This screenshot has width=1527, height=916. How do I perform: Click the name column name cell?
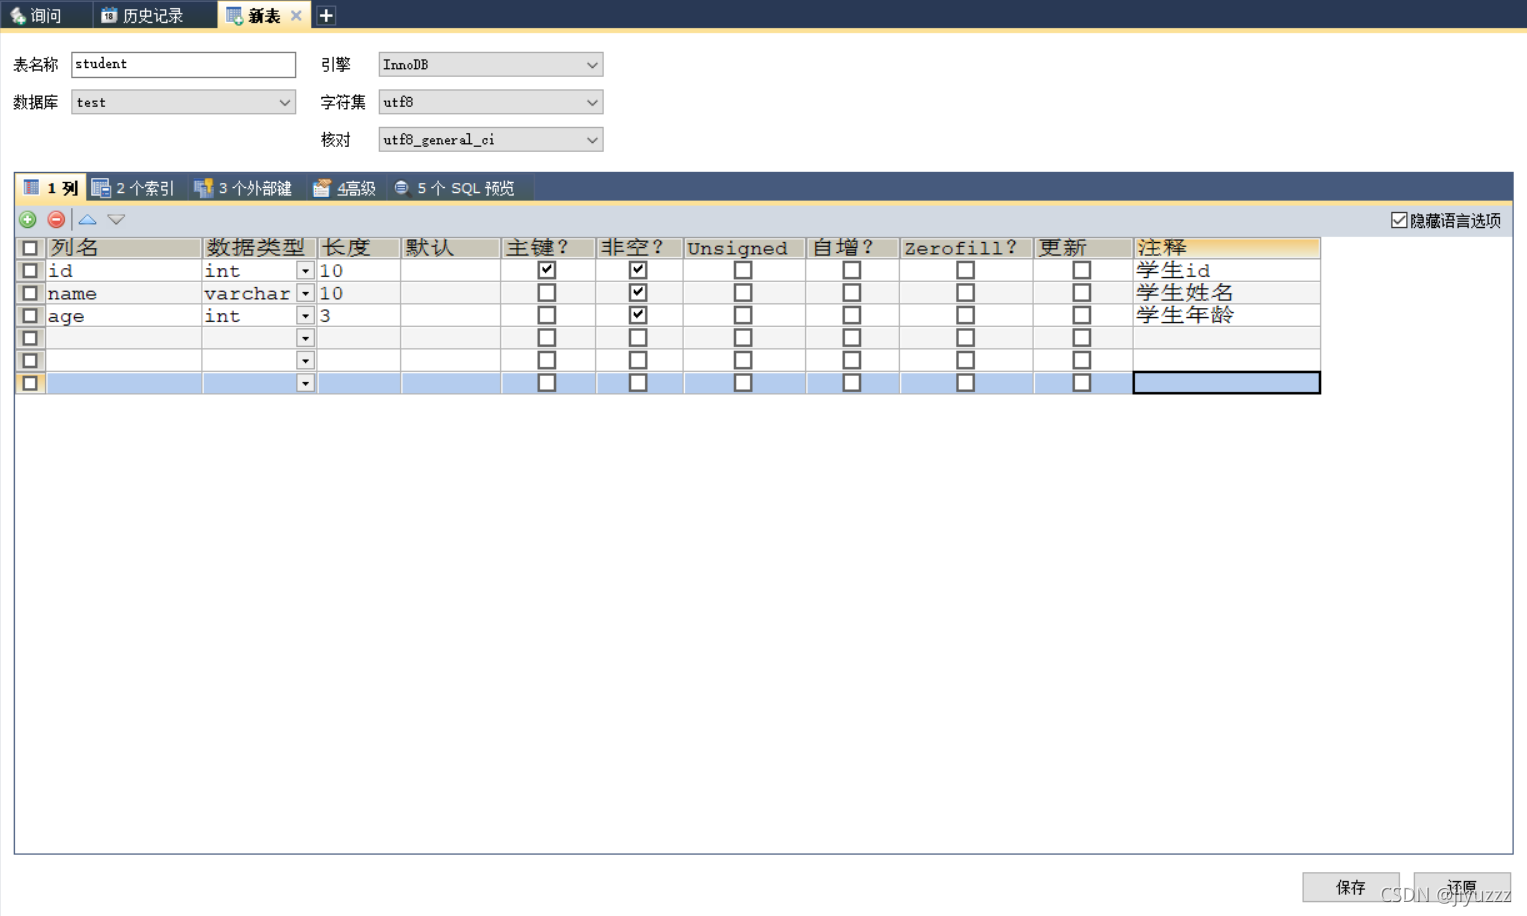(124, 293)
